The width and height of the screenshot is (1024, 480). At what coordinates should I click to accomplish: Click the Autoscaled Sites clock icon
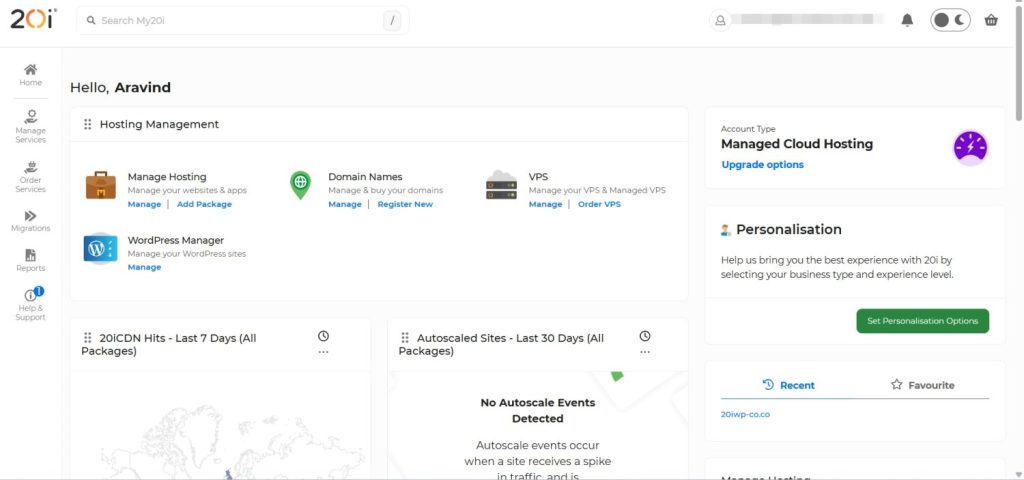pos(645,336)
